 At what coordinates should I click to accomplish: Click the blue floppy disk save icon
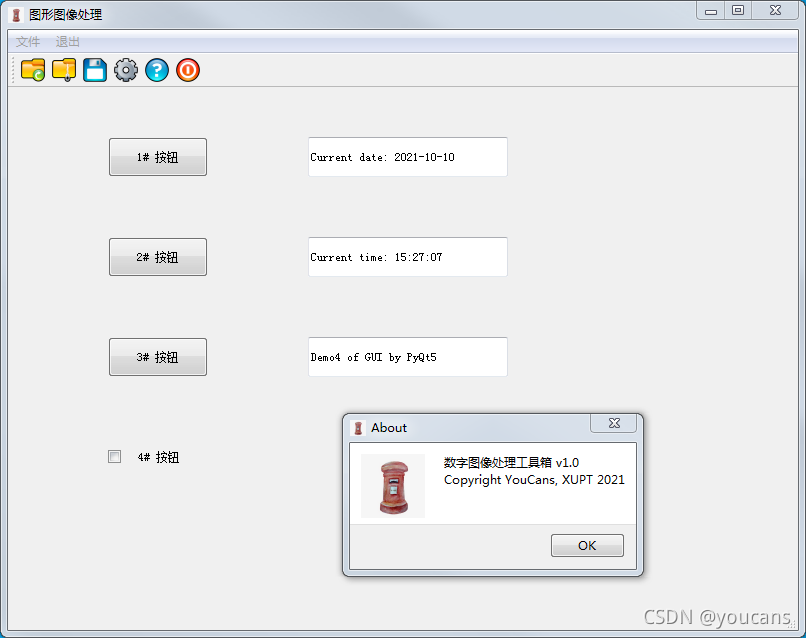pyautogui.click(x=95, y=70)
